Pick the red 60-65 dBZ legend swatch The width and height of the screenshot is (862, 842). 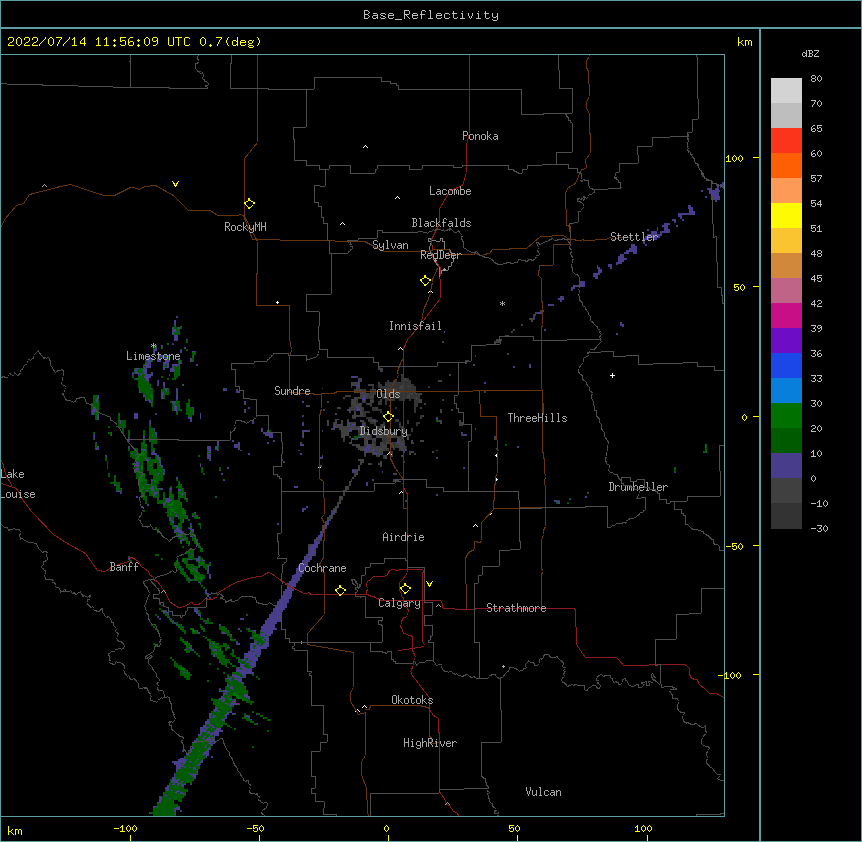click(x=786, y=141)
